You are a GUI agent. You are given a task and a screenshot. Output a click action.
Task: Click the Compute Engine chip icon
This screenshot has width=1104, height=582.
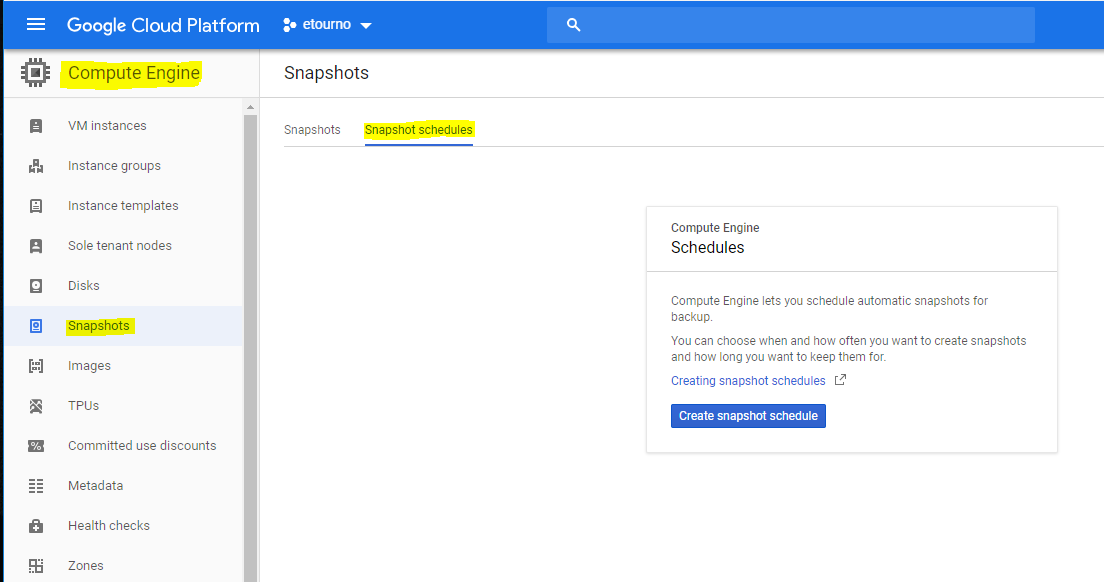coord(35,72)
